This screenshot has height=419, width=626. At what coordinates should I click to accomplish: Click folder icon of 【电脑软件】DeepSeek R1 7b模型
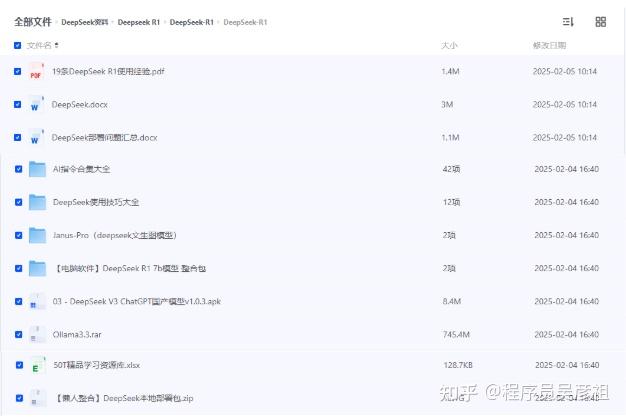tap(37, 269)
